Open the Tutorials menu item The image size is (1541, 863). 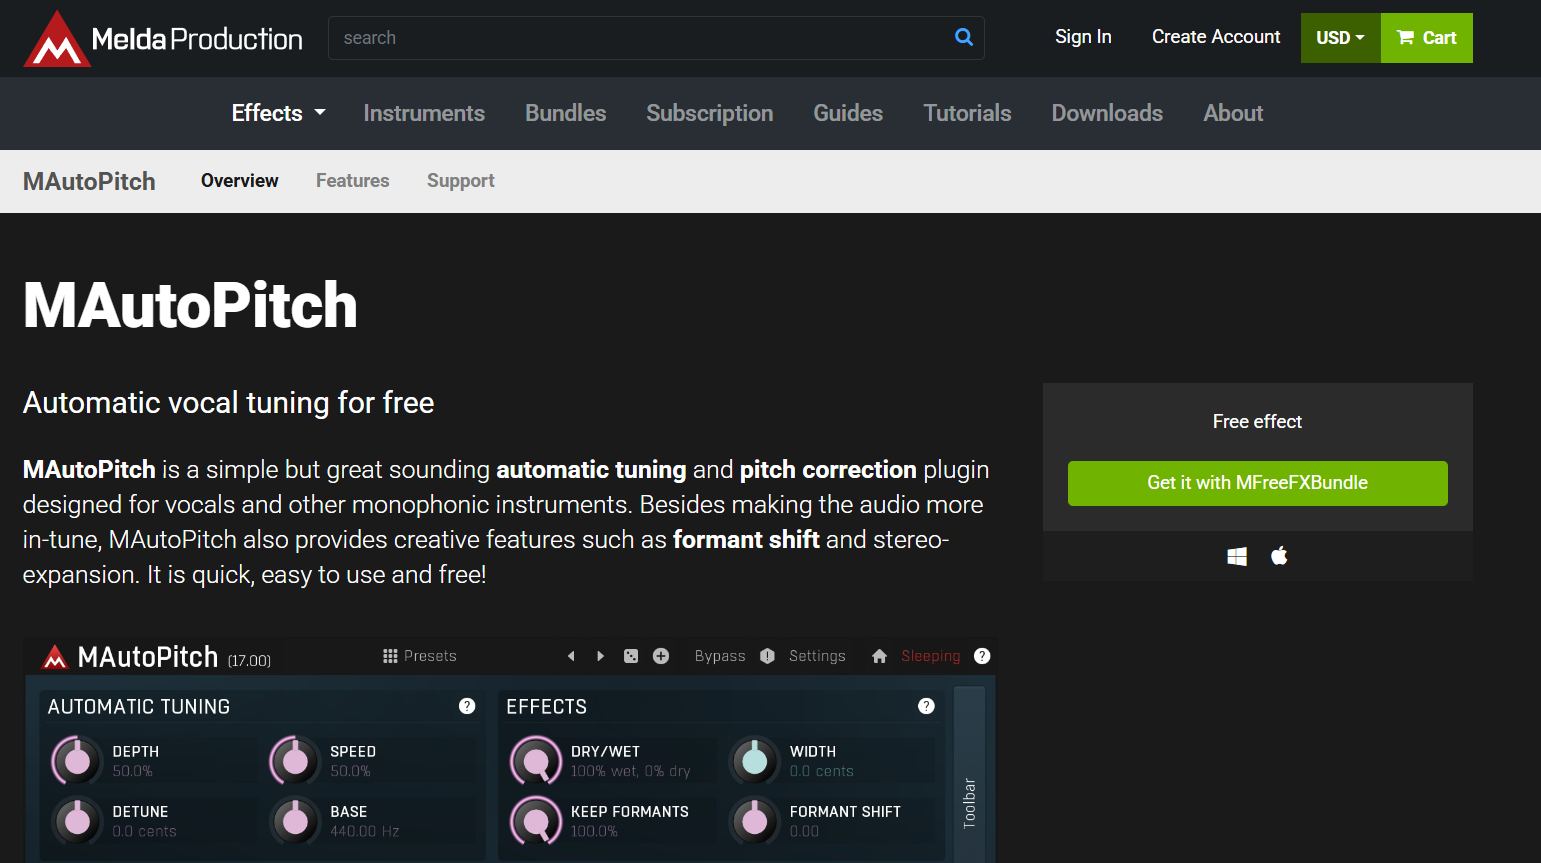click(x=967, y=113)
